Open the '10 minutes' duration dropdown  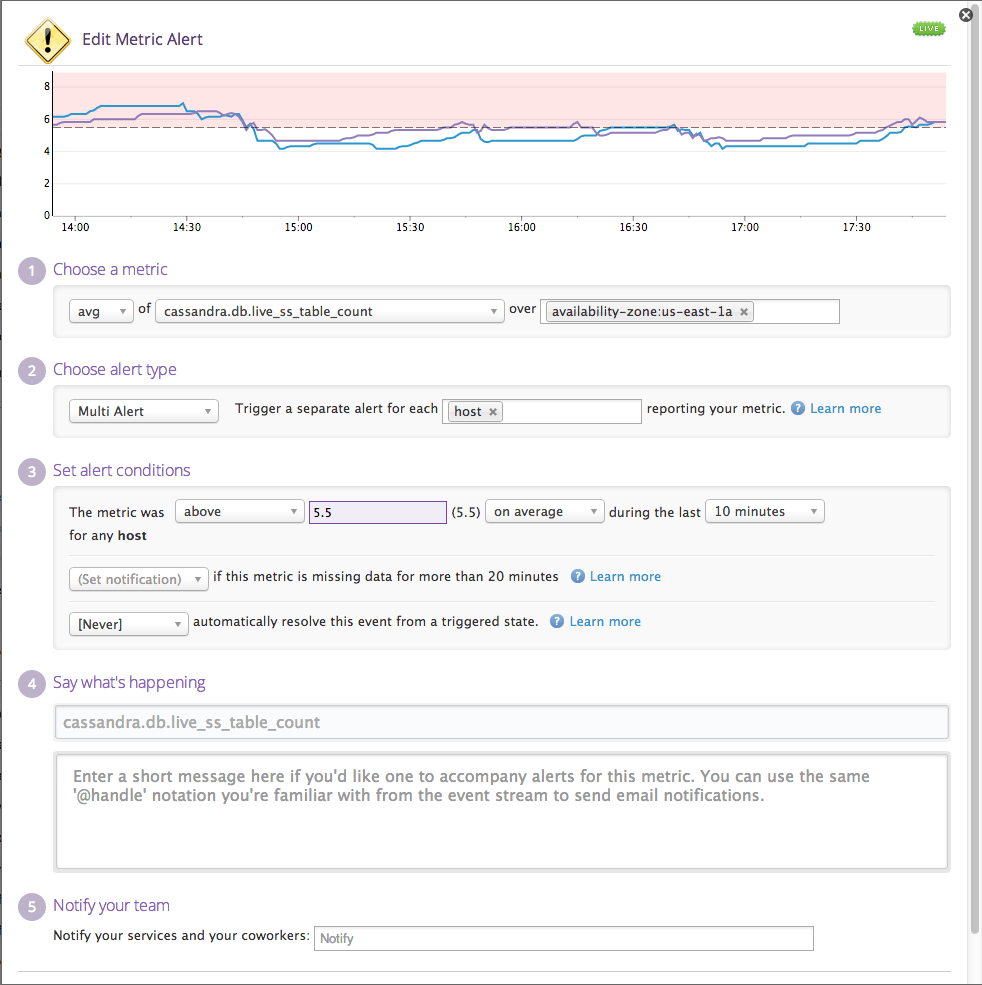pos(764,511)
